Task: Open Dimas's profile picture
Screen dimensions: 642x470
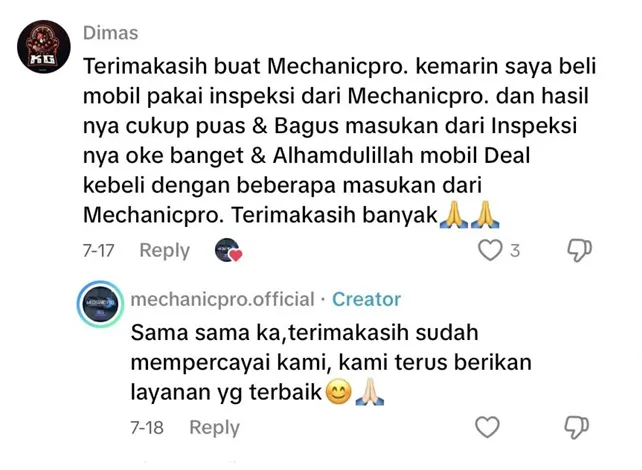Action: pyautogui.click(x=44, y=47)
